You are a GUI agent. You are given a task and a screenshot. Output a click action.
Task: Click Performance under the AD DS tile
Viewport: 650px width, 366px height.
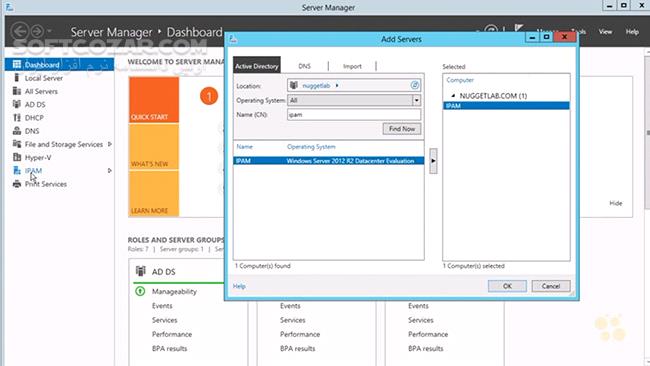point(172,334)
